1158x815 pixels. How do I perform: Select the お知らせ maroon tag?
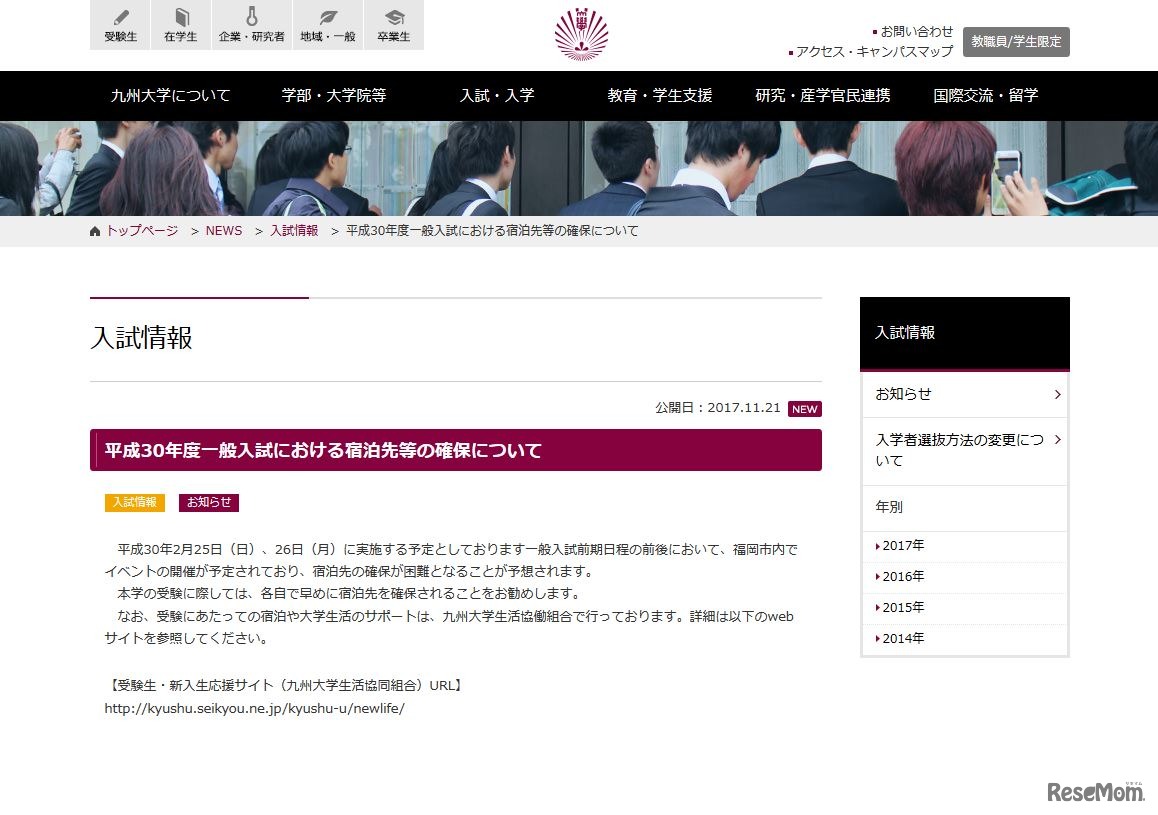tap(208, 502)
